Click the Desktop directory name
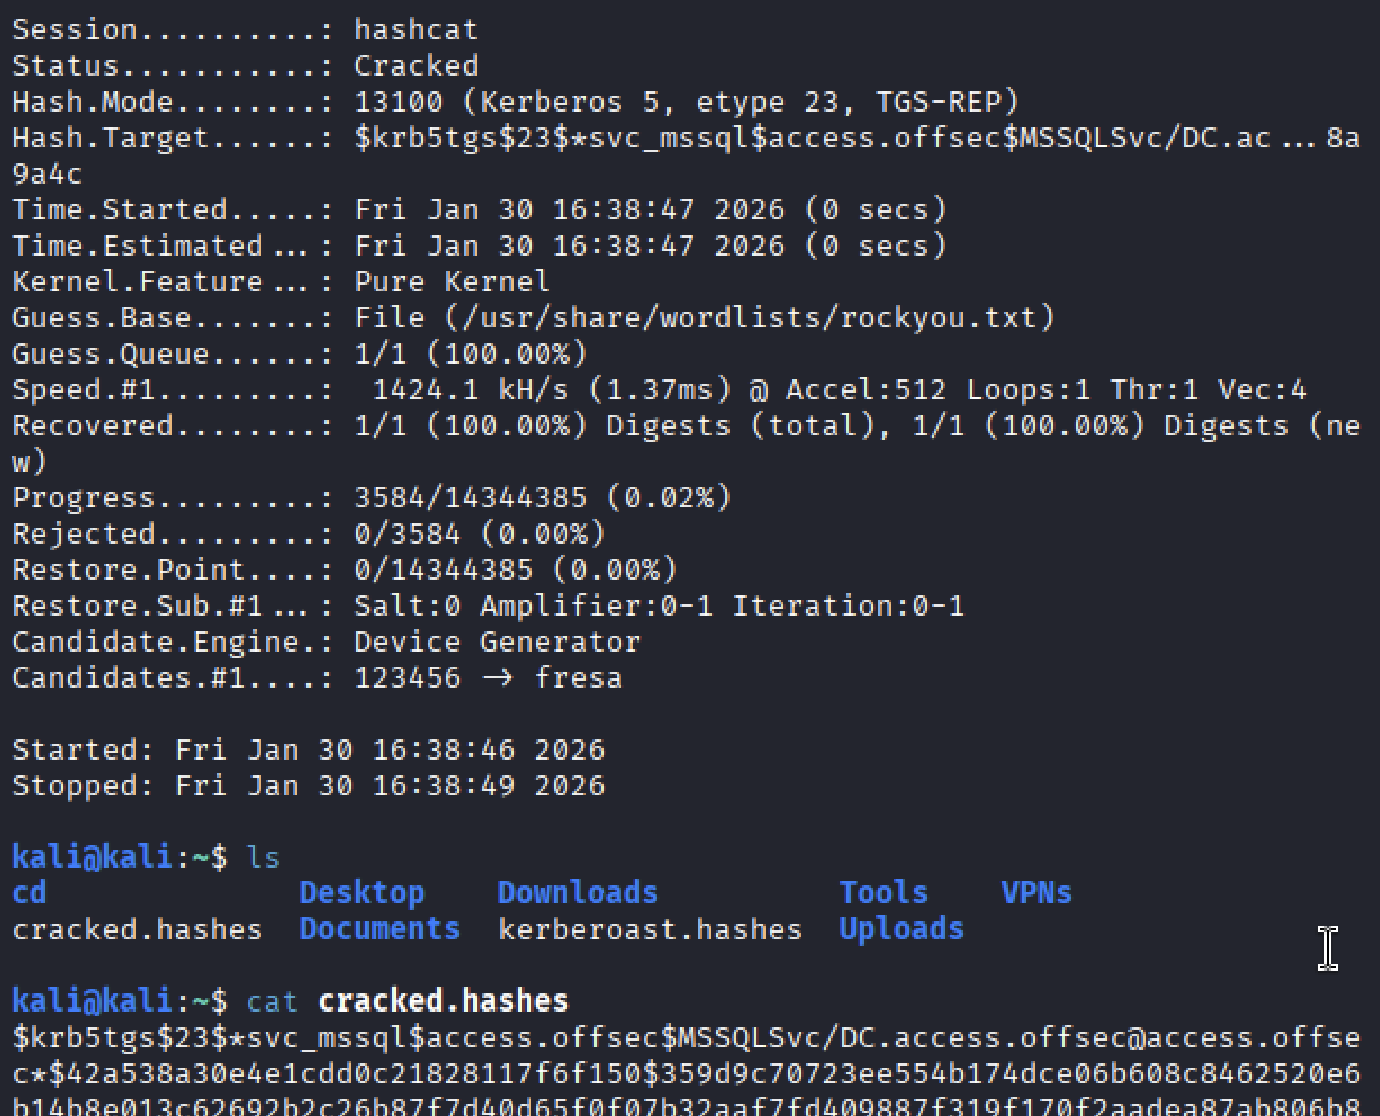Viewport: 1380px width, 1116px height. pos(361,892)
